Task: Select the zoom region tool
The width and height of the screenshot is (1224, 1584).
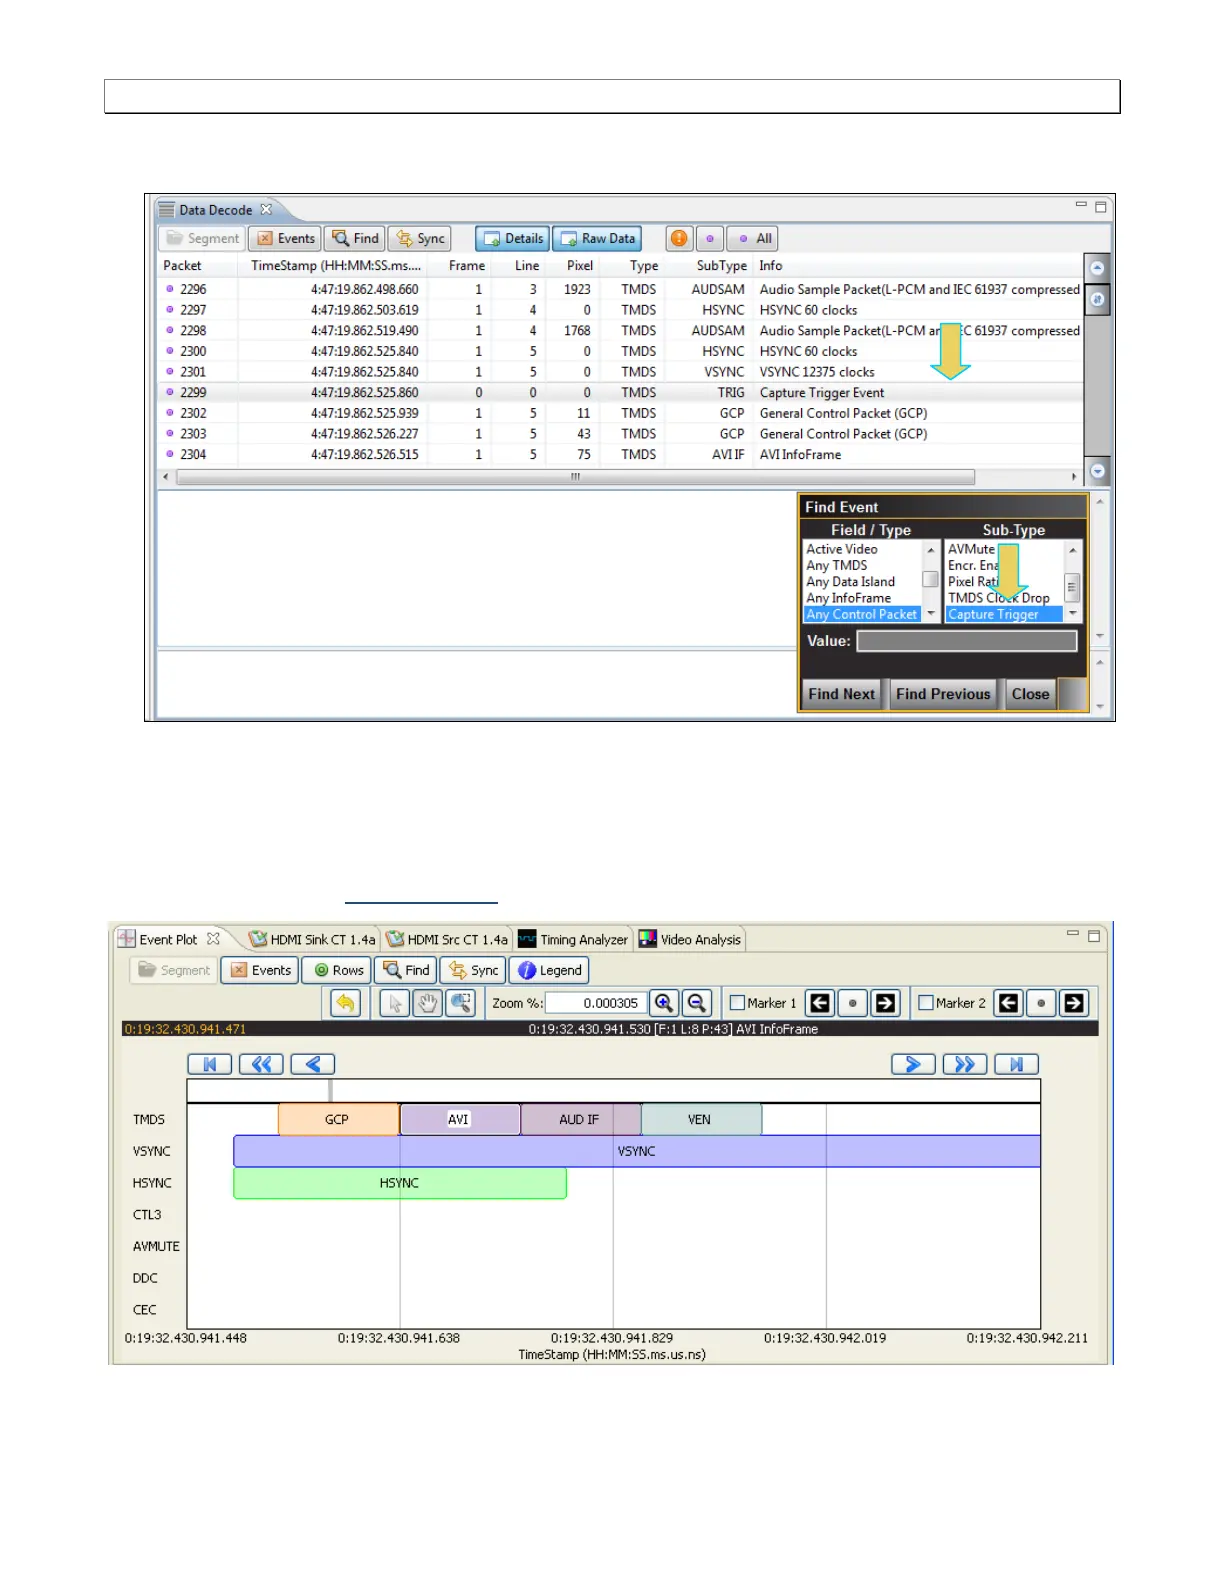Action: pyautogui.click(x=461, y=1003)
